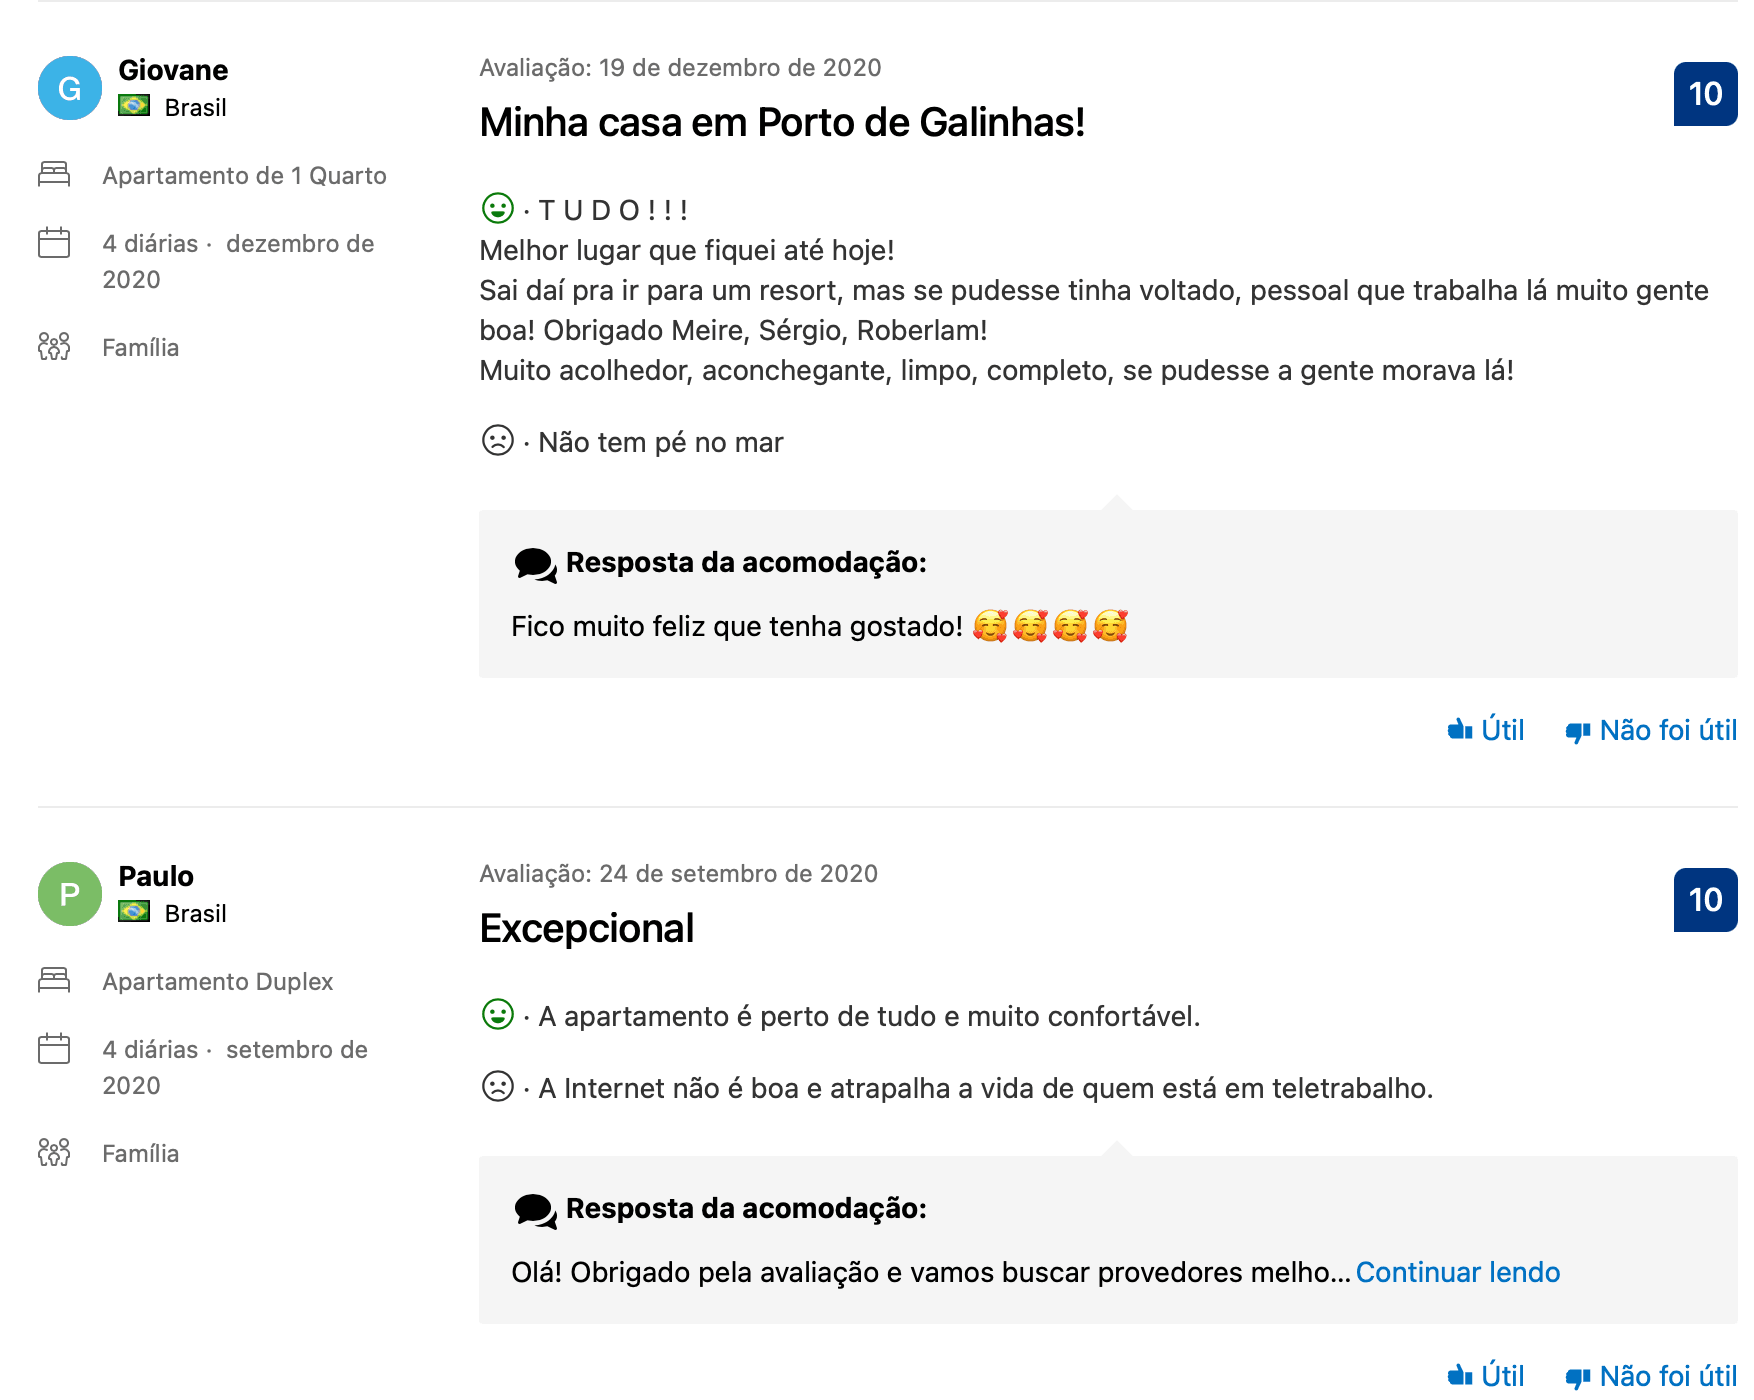Click the bed icon beside Apartamento de 1 Quarto

54,175
